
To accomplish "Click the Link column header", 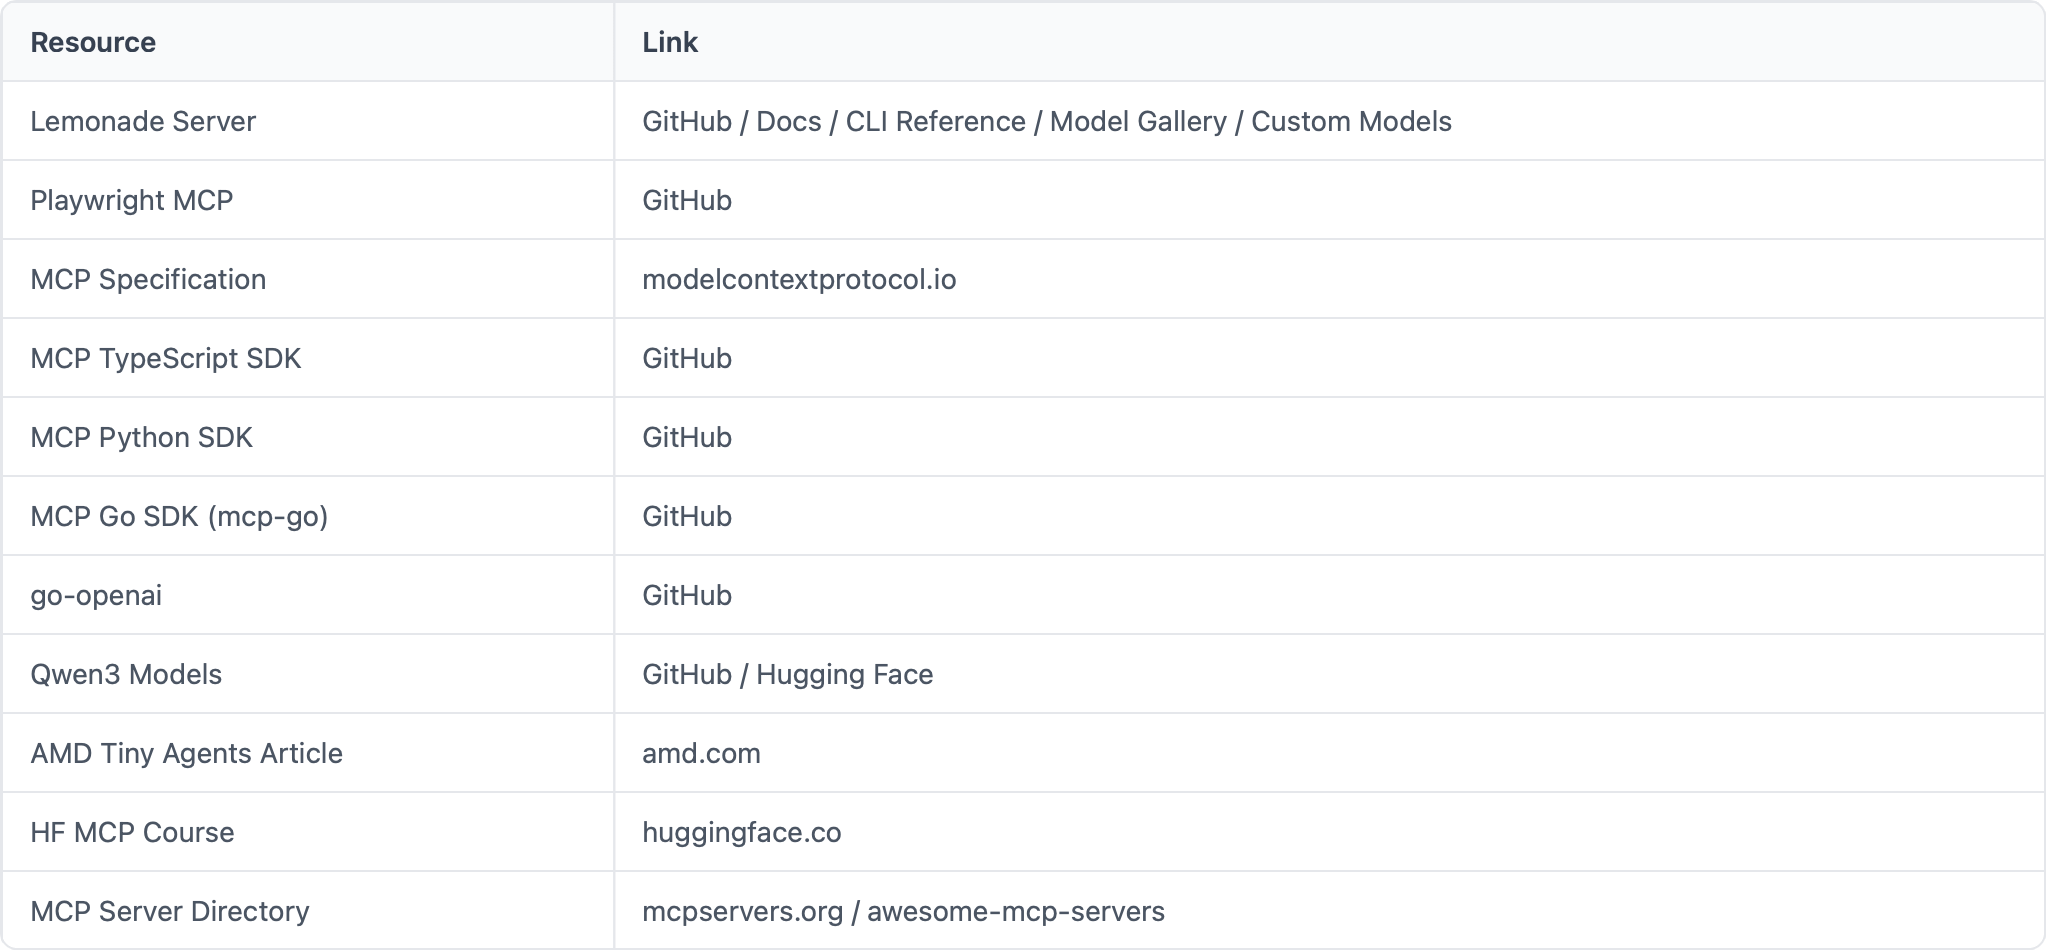I will coord(670,42).
